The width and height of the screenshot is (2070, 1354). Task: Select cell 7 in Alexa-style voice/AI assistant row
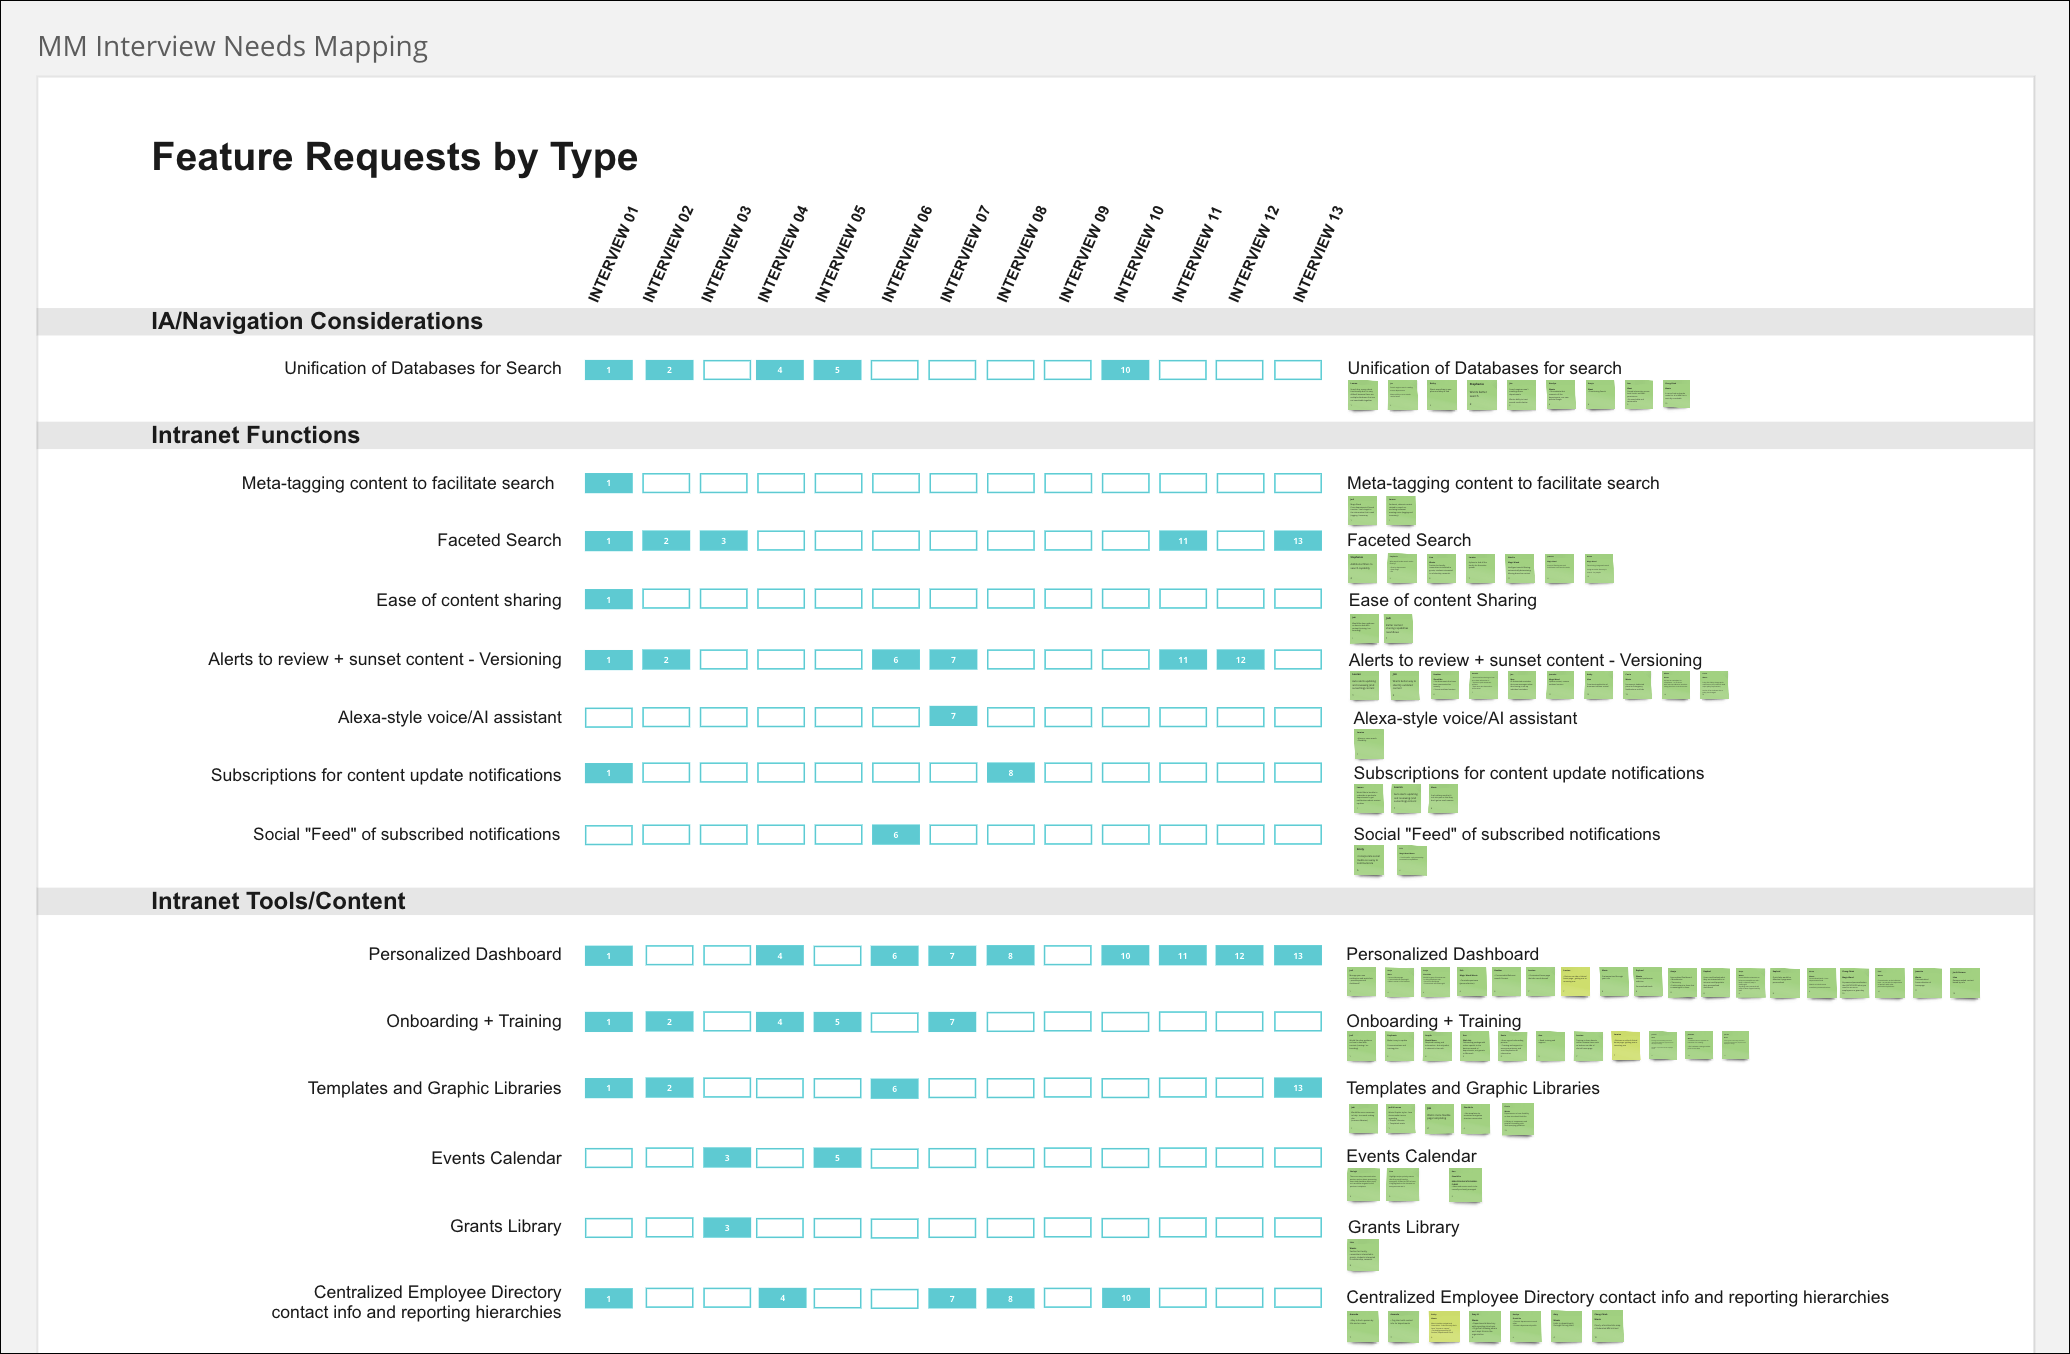tap(953, 716)
